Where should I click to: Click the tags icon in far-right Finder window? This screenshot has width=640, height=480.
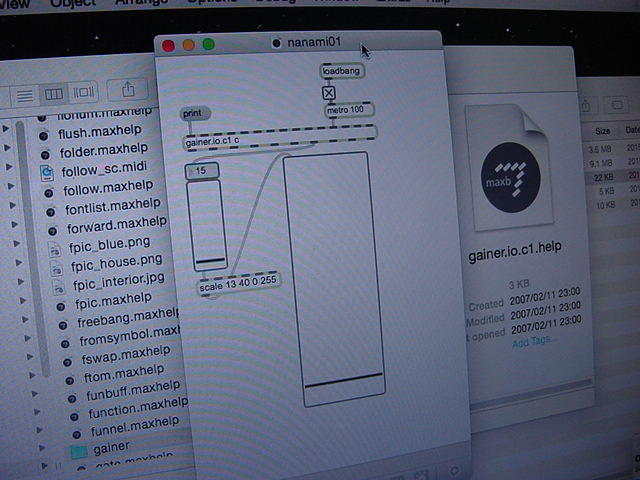click(617, 105)
